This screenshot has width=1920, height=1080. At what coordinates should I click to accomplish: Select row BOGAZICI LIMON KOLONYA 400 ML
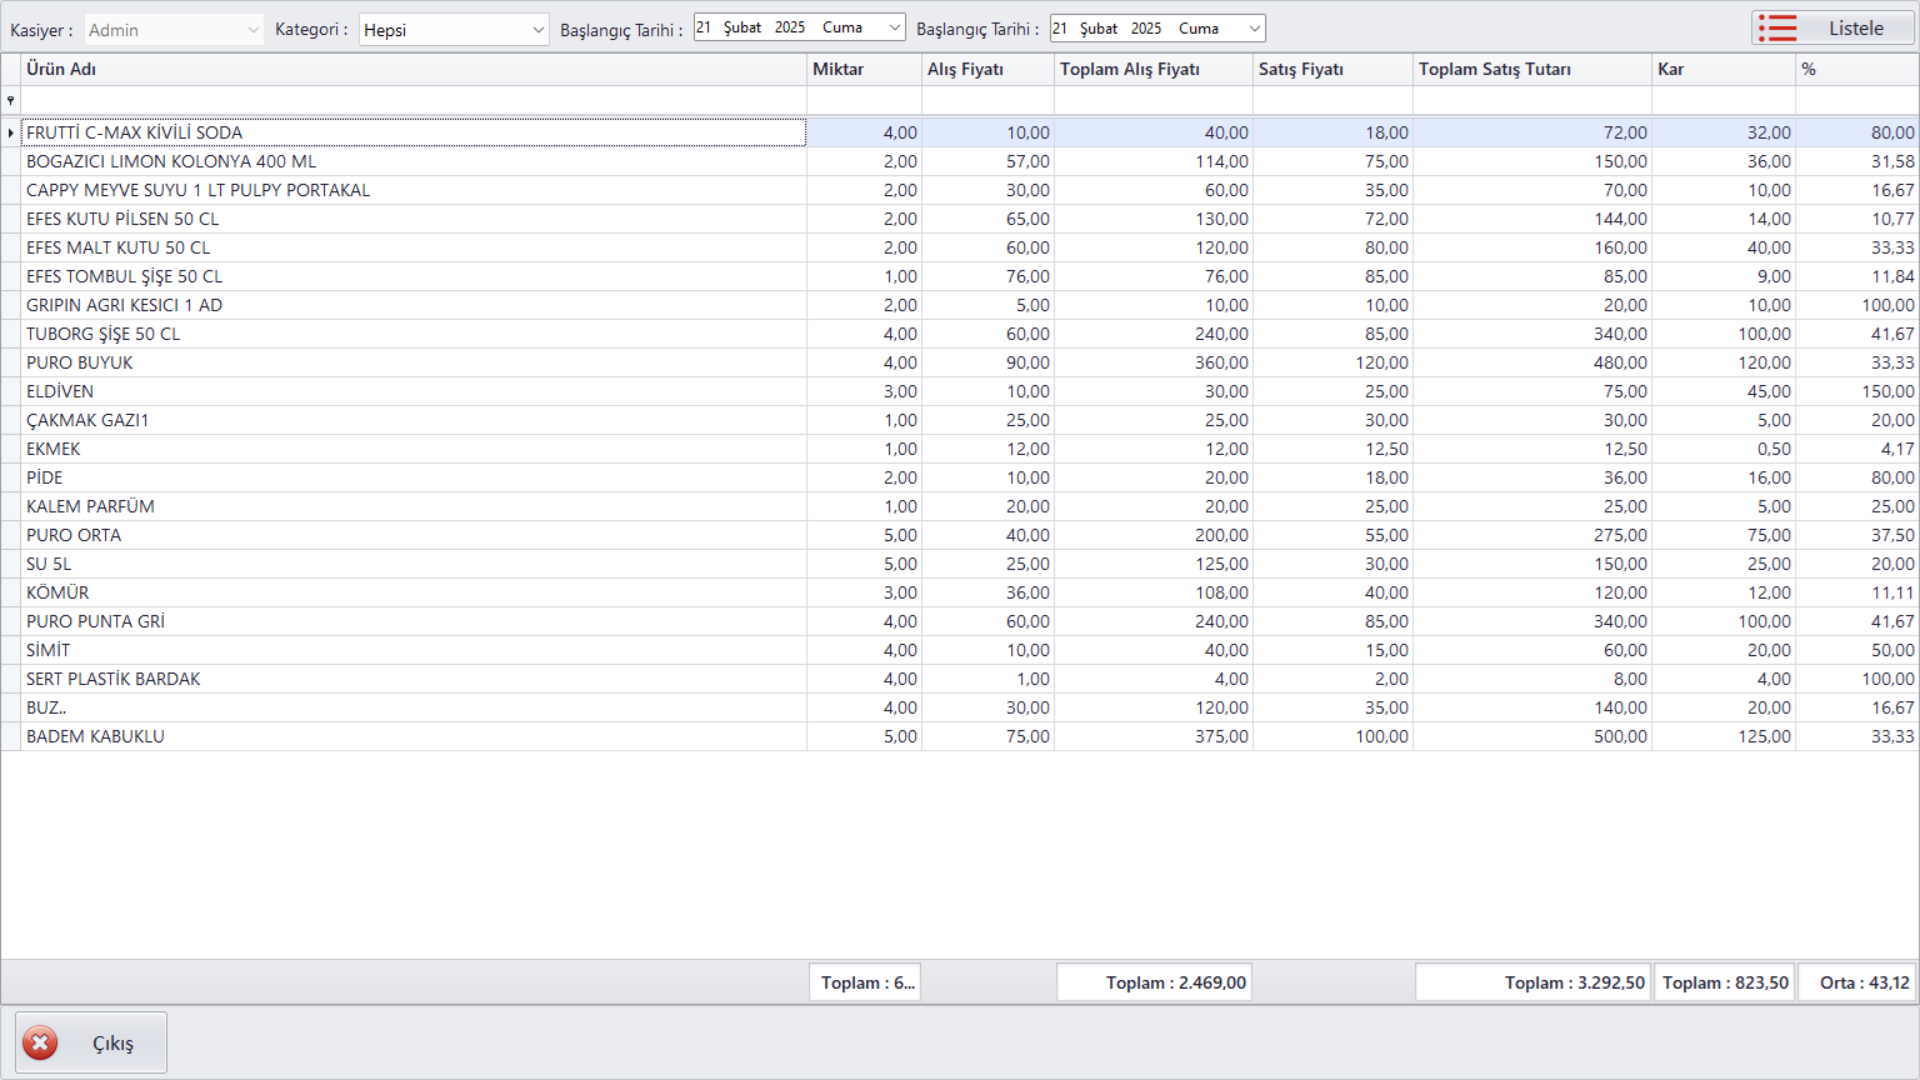pos(960,162)
